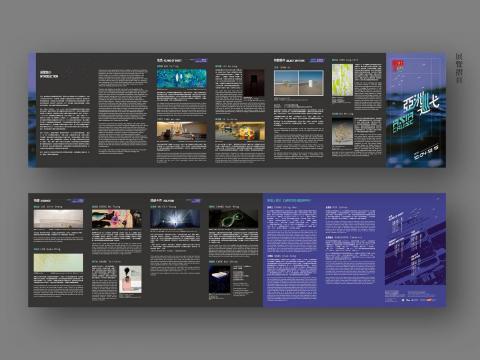Click the green-yellow vertical abstract image

tap(342, 80)
